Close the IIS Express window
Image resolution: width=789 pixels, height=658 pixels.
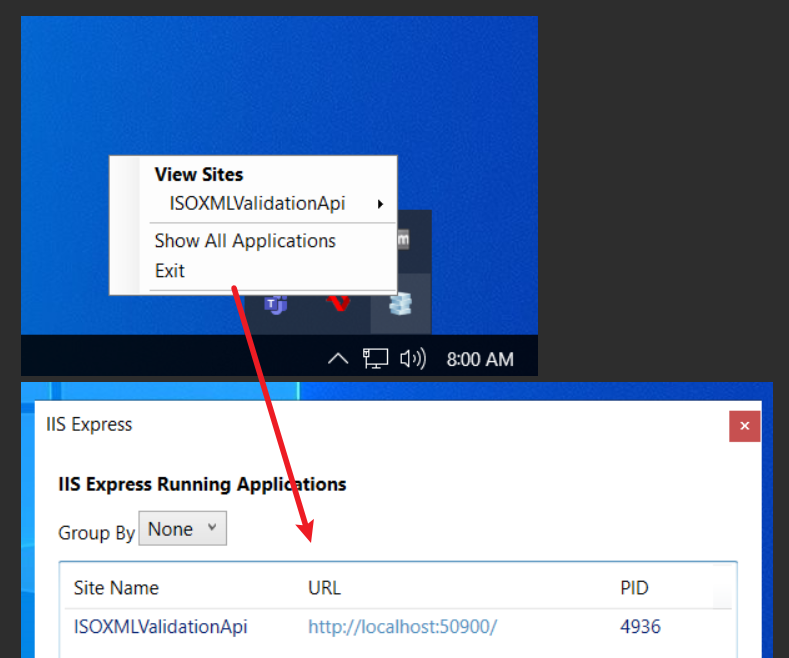pyautogui.click(x=744, y=426)
